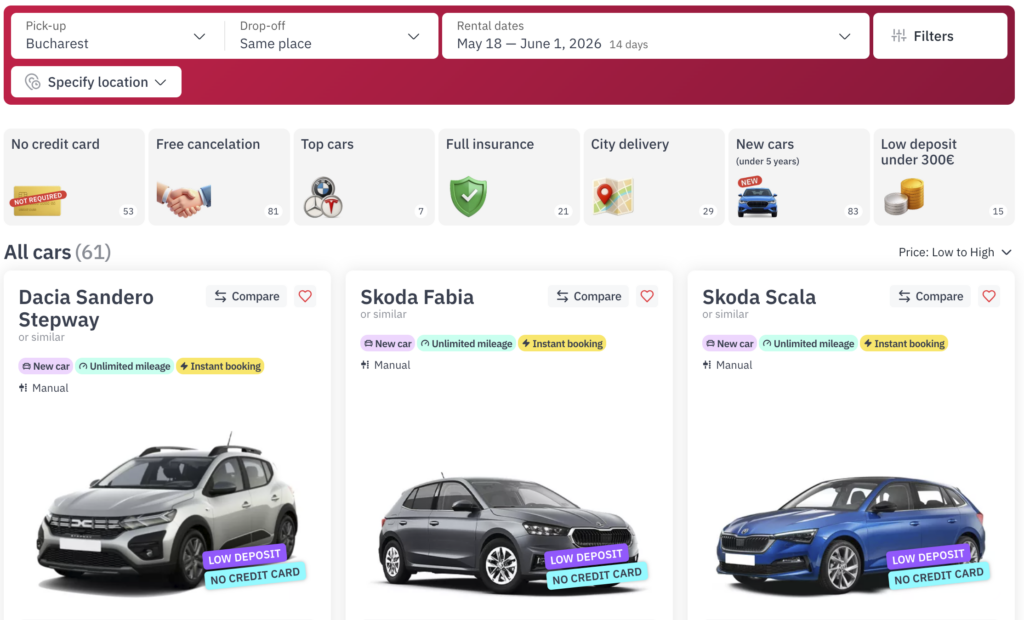Click LOW DEPOSIT badge on Dacia Sandero image
Image resolution: width=1024 pixels, height=620 pixels.
pyautogui.click(x=244, y=556)
